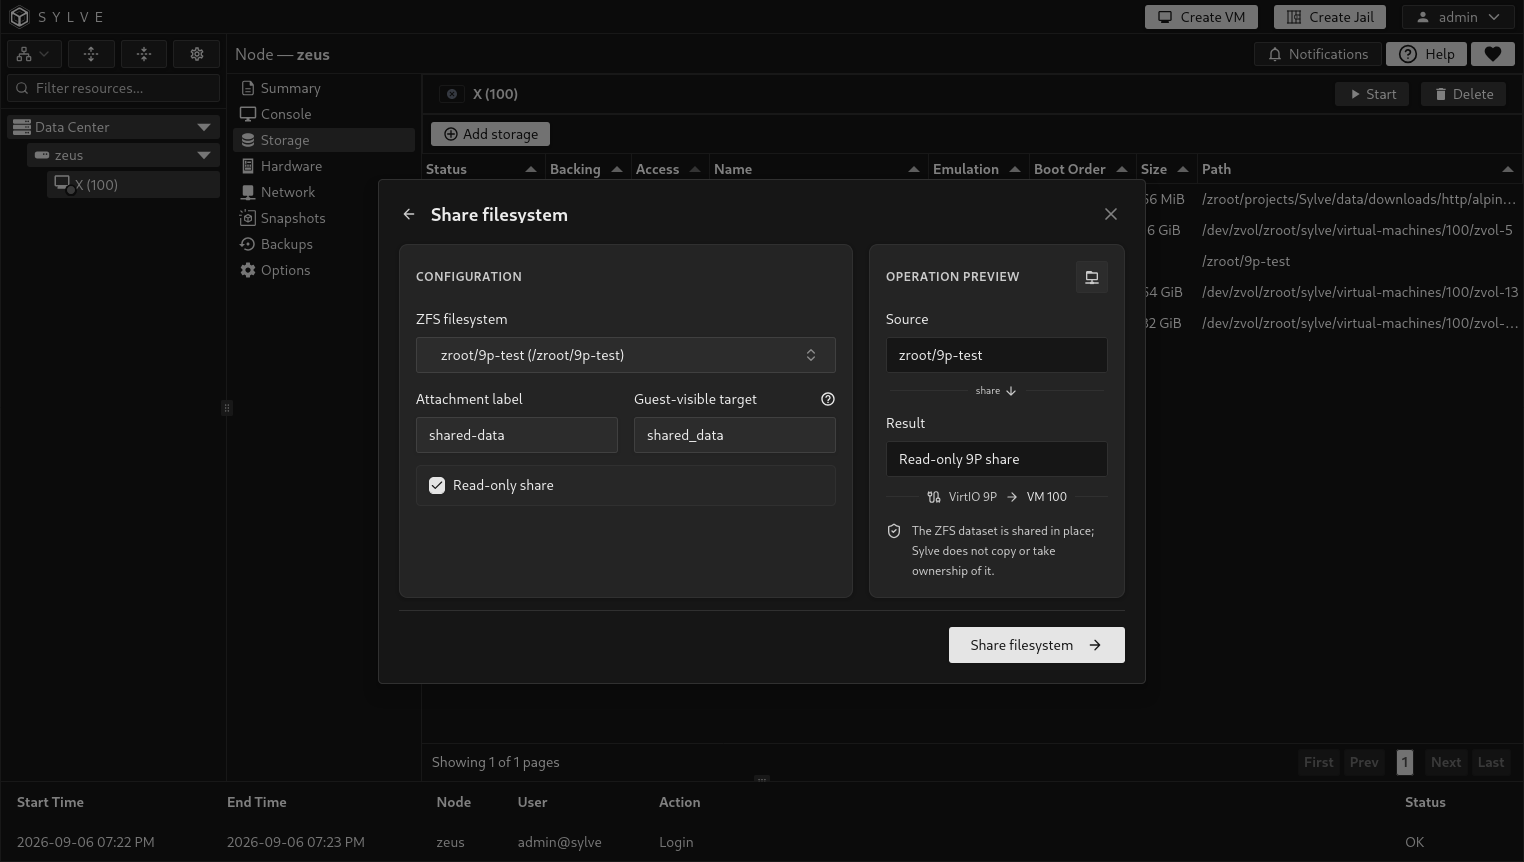Start the VM with Start button
The width and height of the screenshot is (1524, 862).
[x=1372, y=94]
